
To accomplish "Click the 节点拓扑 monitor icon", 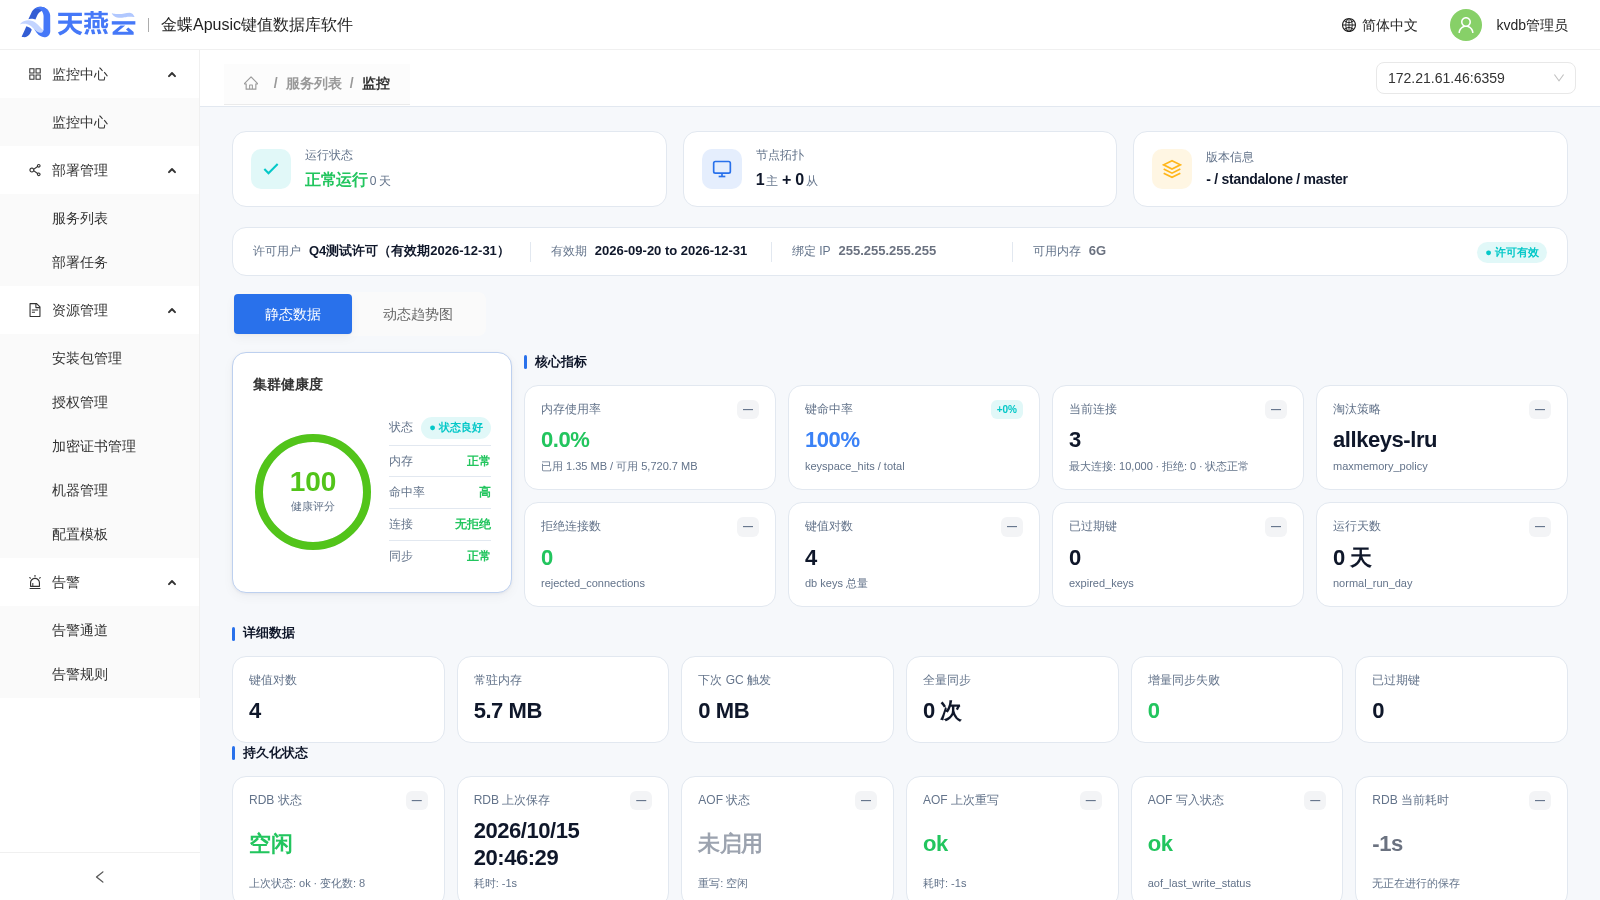I will point(722,169).
